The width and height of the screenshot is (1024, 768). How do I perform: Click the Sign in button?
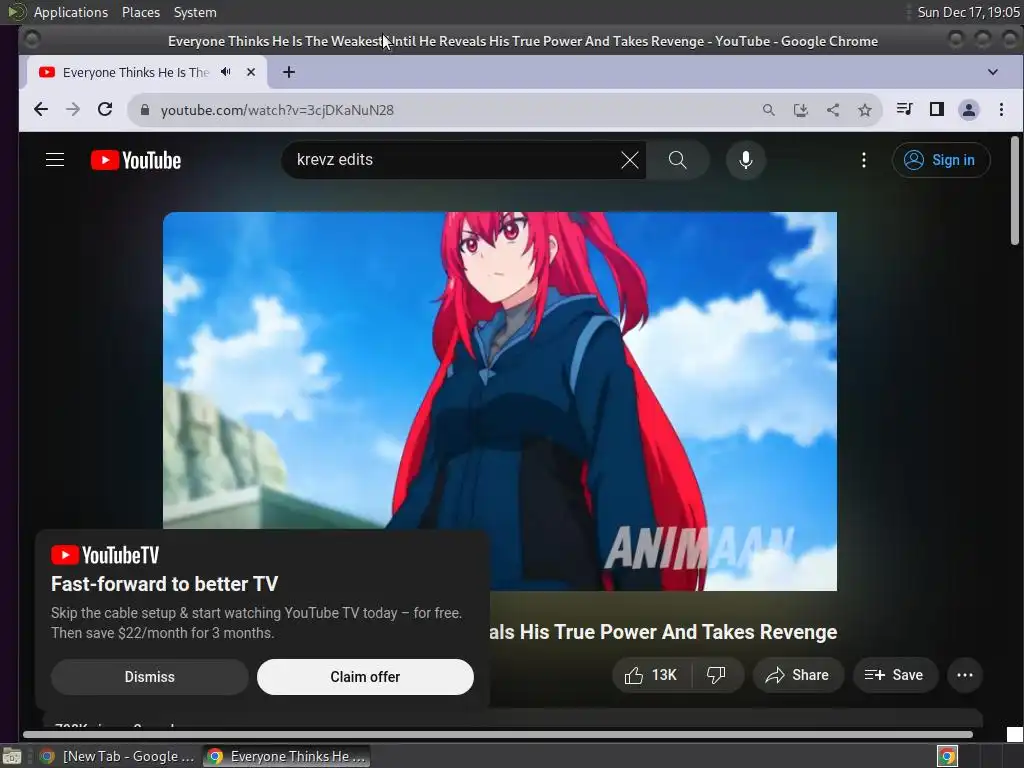[x=940, y=160]
